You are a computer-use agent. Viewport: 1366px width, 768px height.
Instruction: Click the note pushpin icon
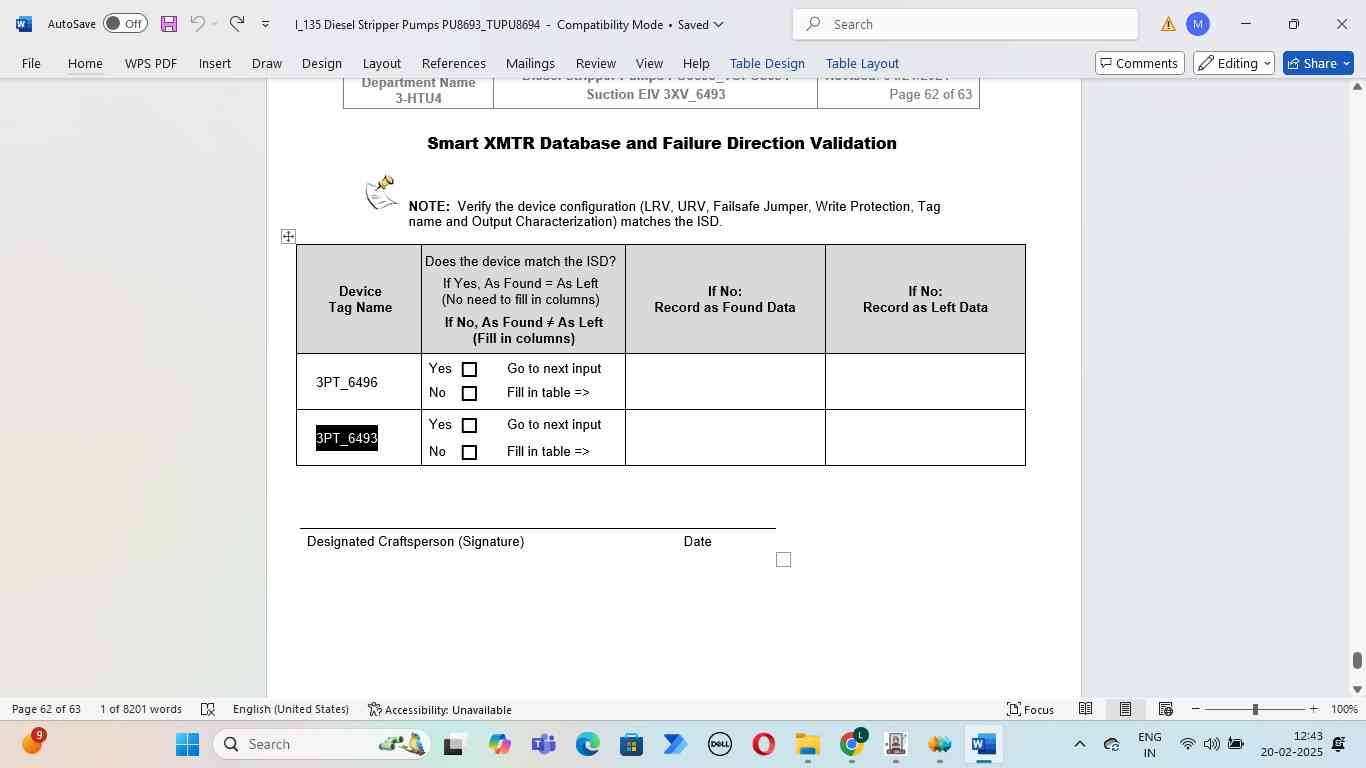point(381,192)
